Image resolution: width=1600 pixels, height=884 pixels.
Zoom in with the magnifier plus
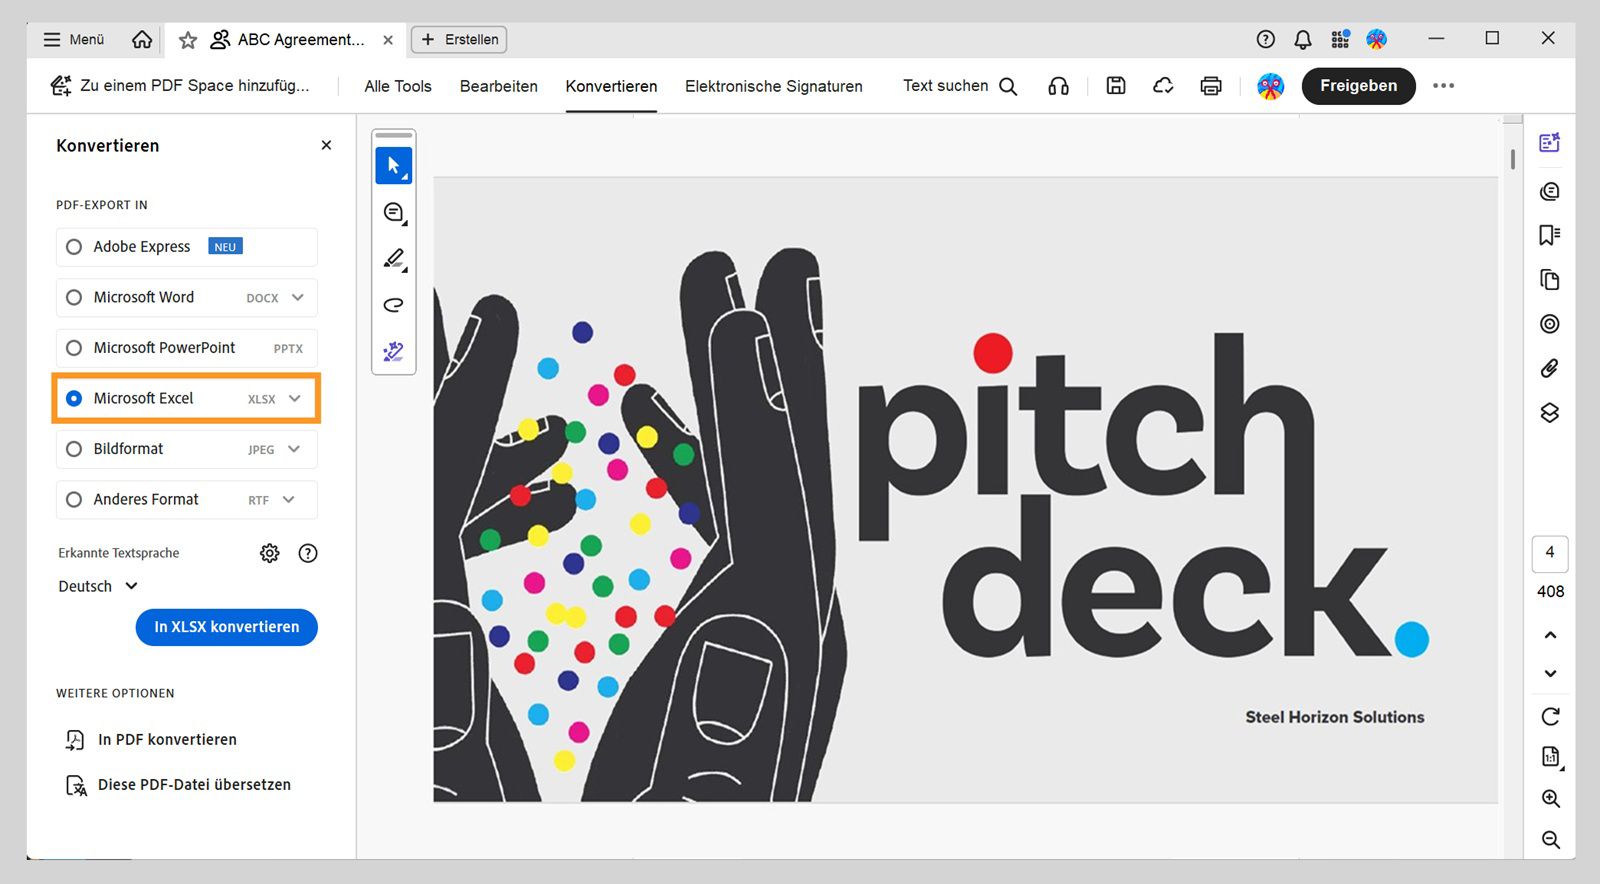(1550, 799)
